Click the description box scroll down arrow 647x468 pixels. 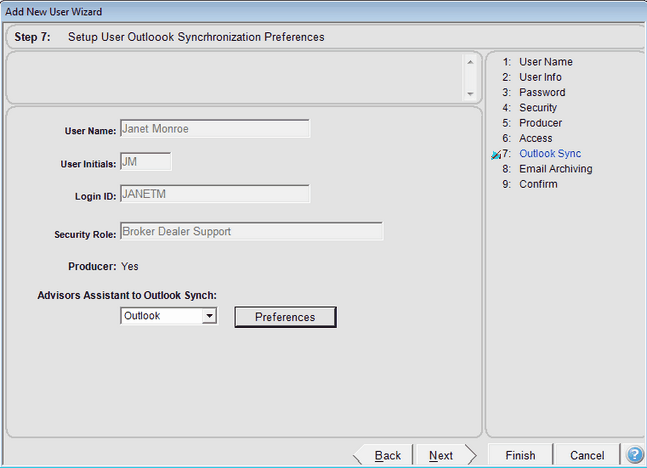(x=470, y=94)
